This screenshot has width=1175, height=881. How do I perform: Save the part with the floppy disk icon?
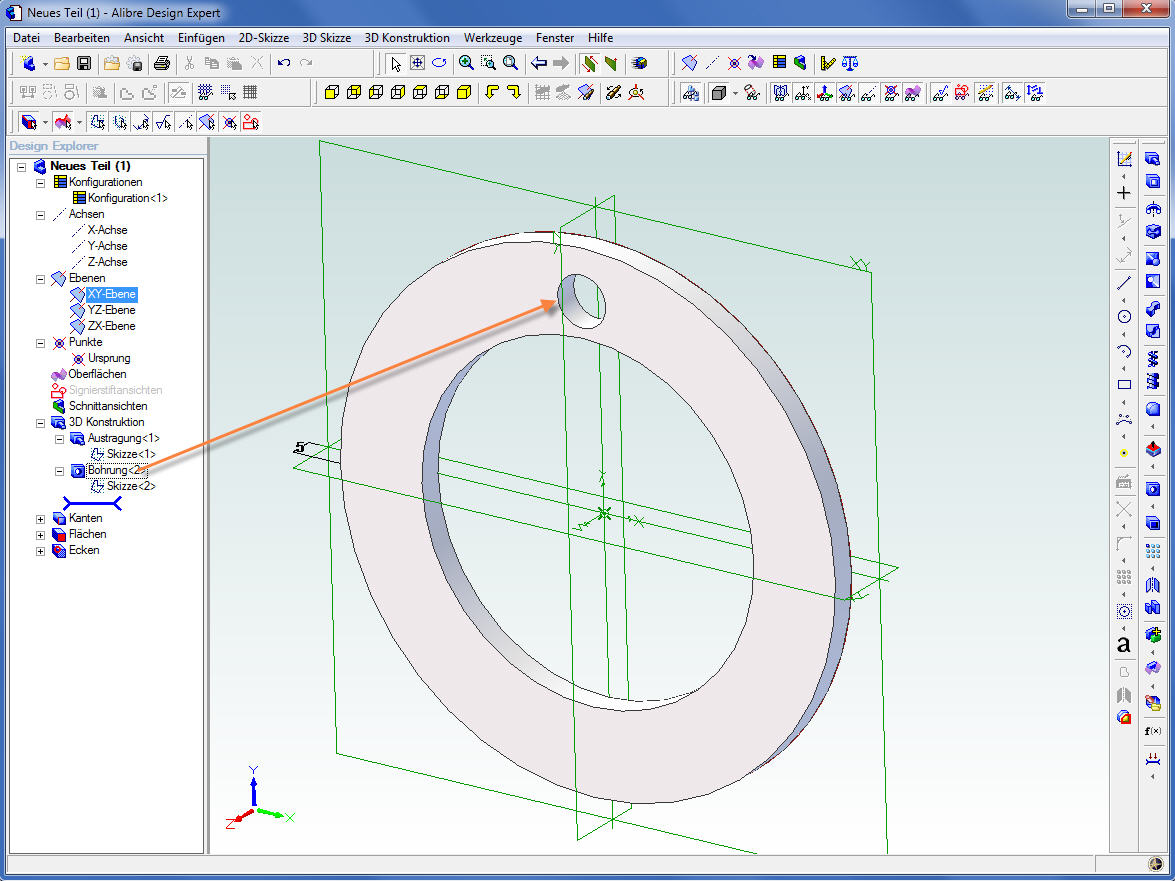click(84, 63)
